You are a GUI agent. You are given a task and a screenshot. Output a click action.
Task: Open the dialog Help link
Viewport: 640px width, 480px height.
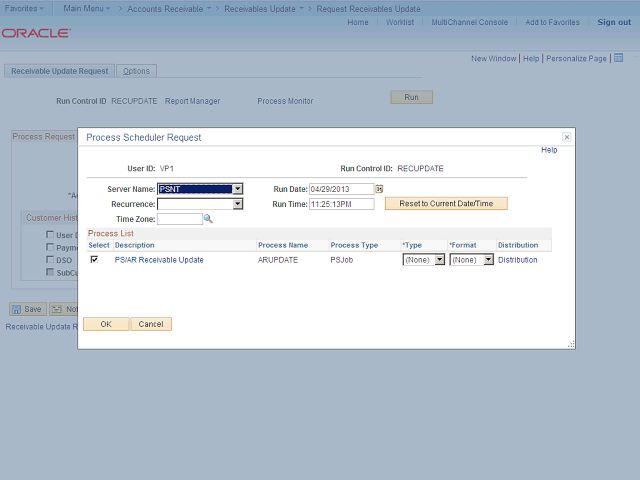(549, 150)
